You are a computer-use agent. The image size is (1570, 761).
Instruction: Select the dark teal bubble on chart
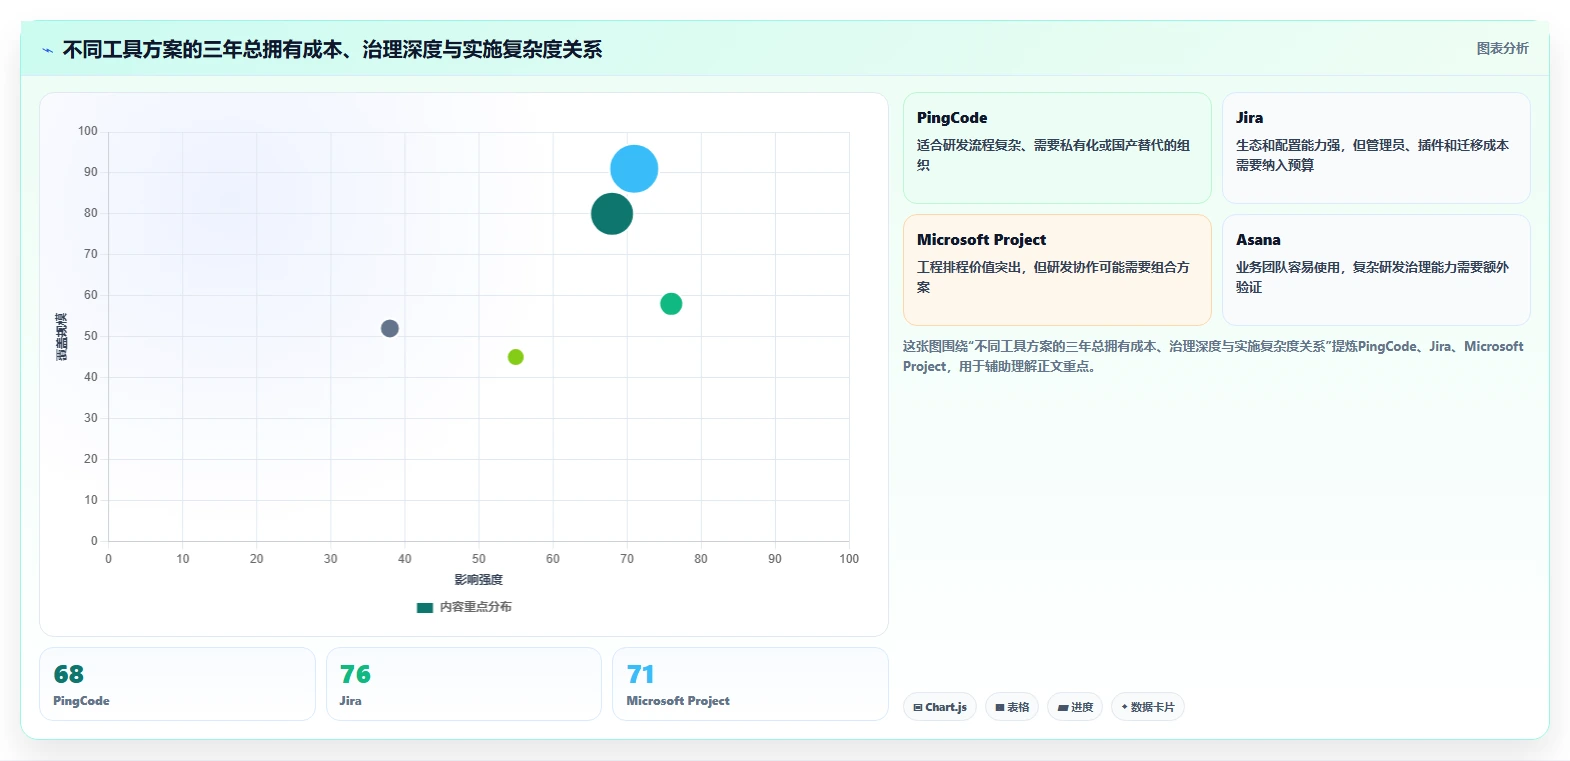tap(612, 213)
